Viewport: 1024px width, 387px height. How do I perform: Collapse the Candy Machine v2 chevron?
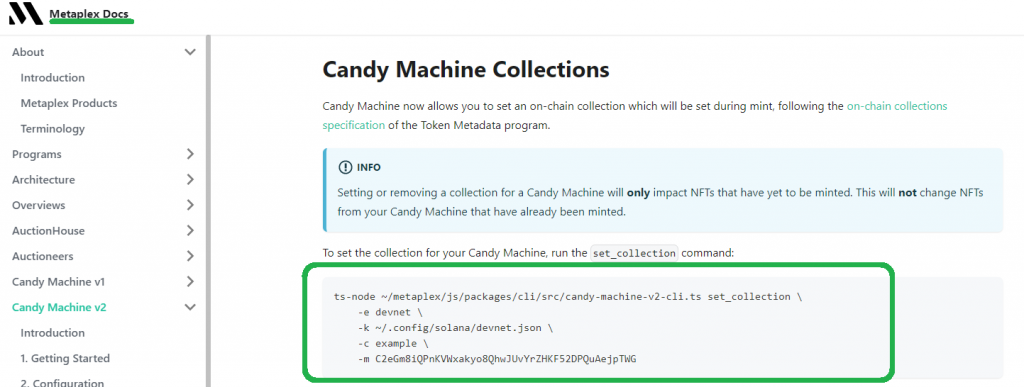pyautogui.click(x=190, y=307)
